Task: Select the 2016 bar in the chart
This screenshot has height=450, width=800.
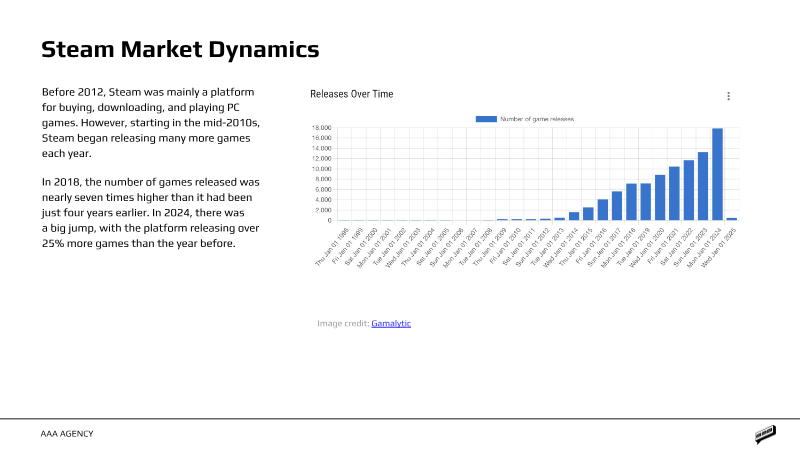Action: (603, 210)
